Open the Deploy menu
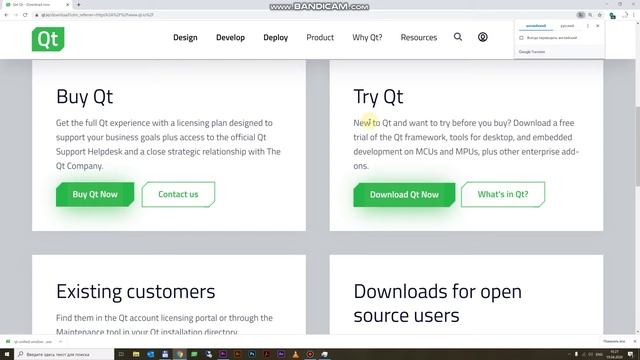This screenshot has width=640, height=360. pos(276,38)
